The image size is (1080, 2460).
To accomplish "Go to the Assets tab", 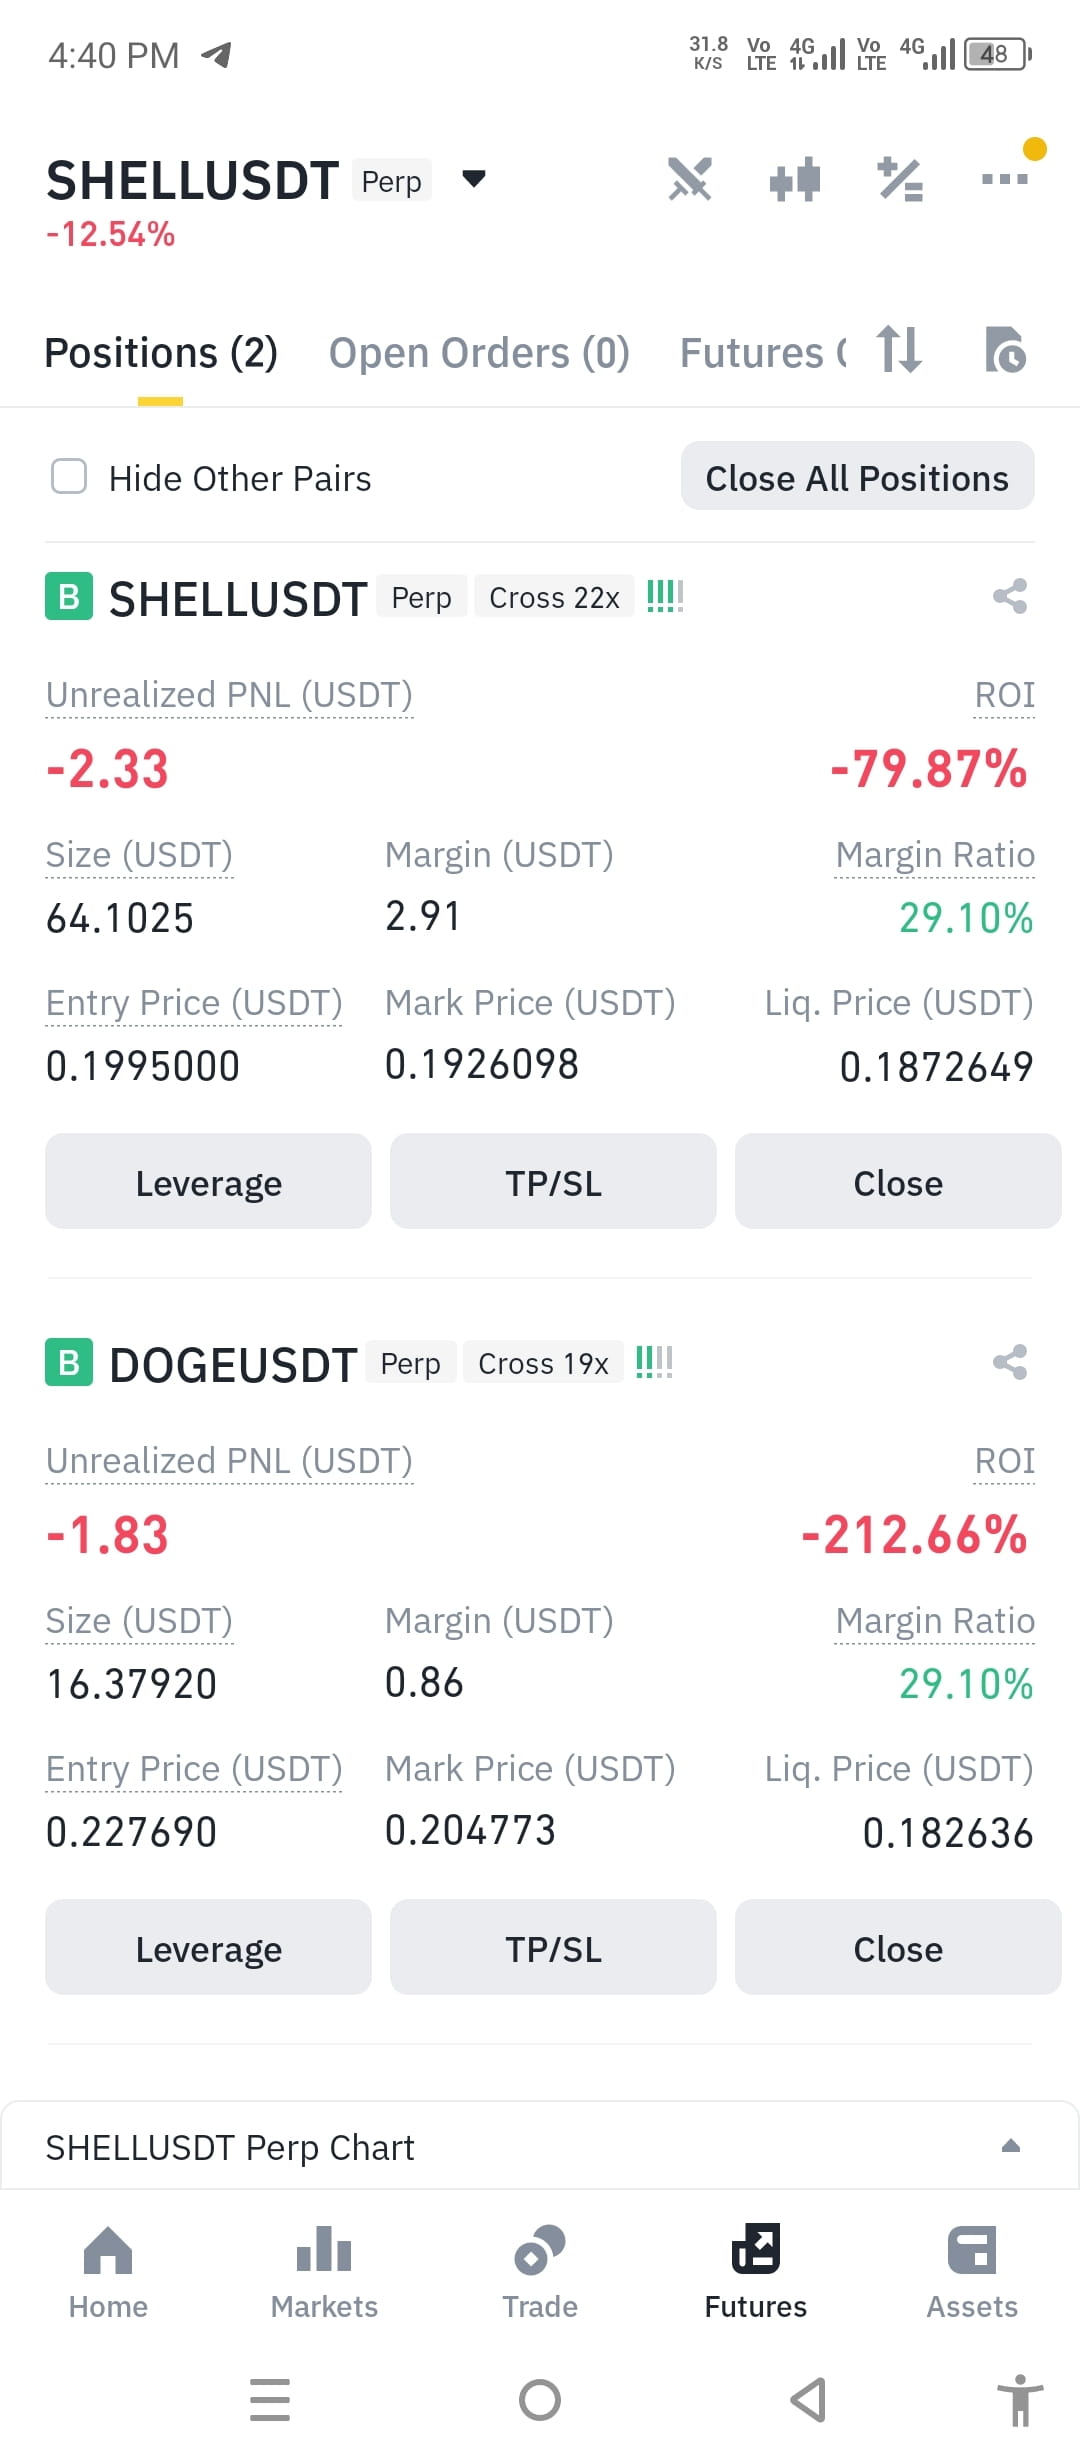I will (972, 2273).
